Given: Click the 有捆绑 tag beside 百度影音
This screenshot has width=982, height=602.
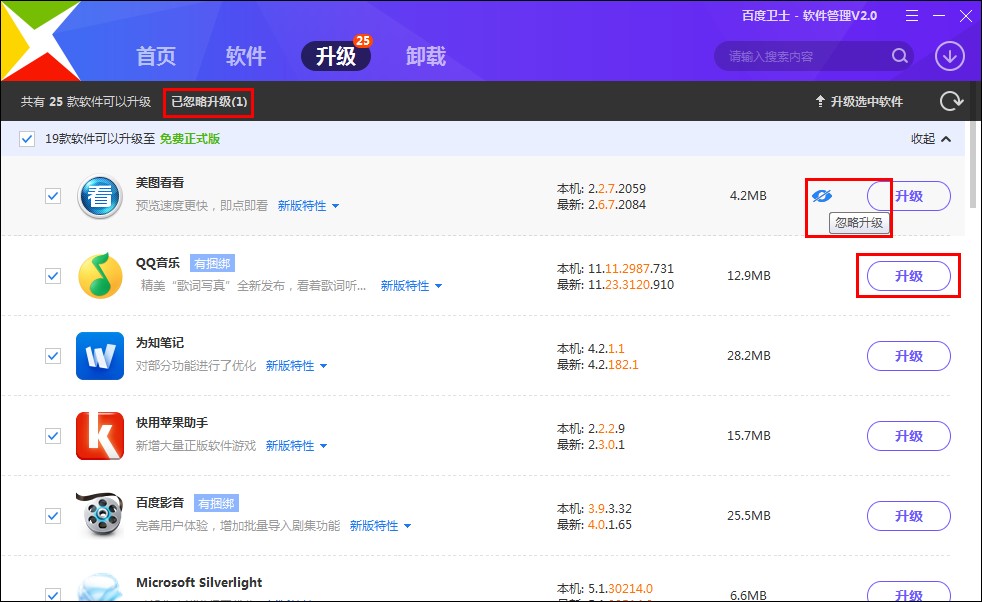Looking at the screenshot, I should point(216,503).
